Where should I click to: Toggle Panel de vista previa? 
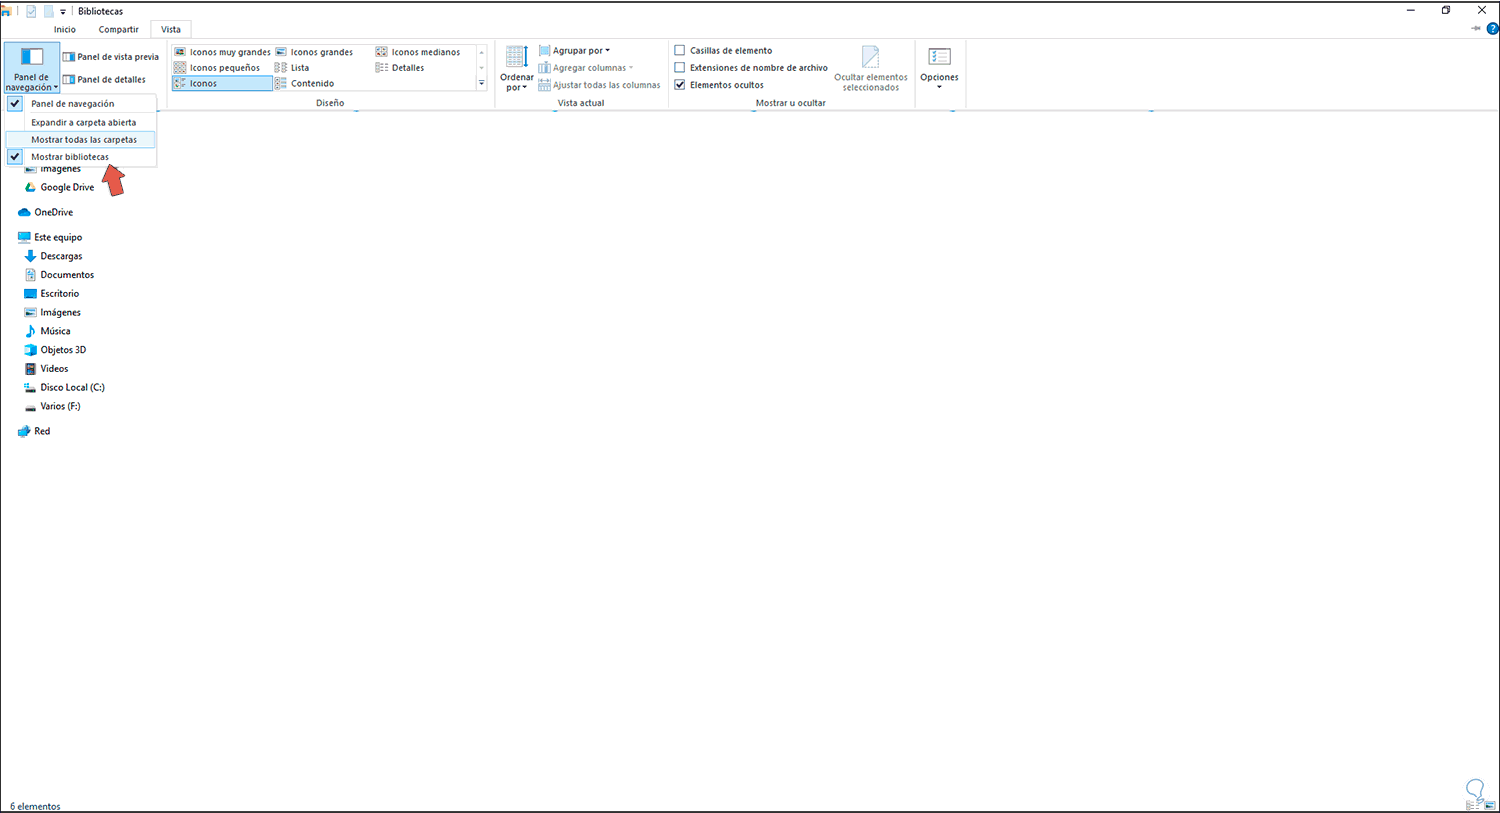[x=111, y=57]
